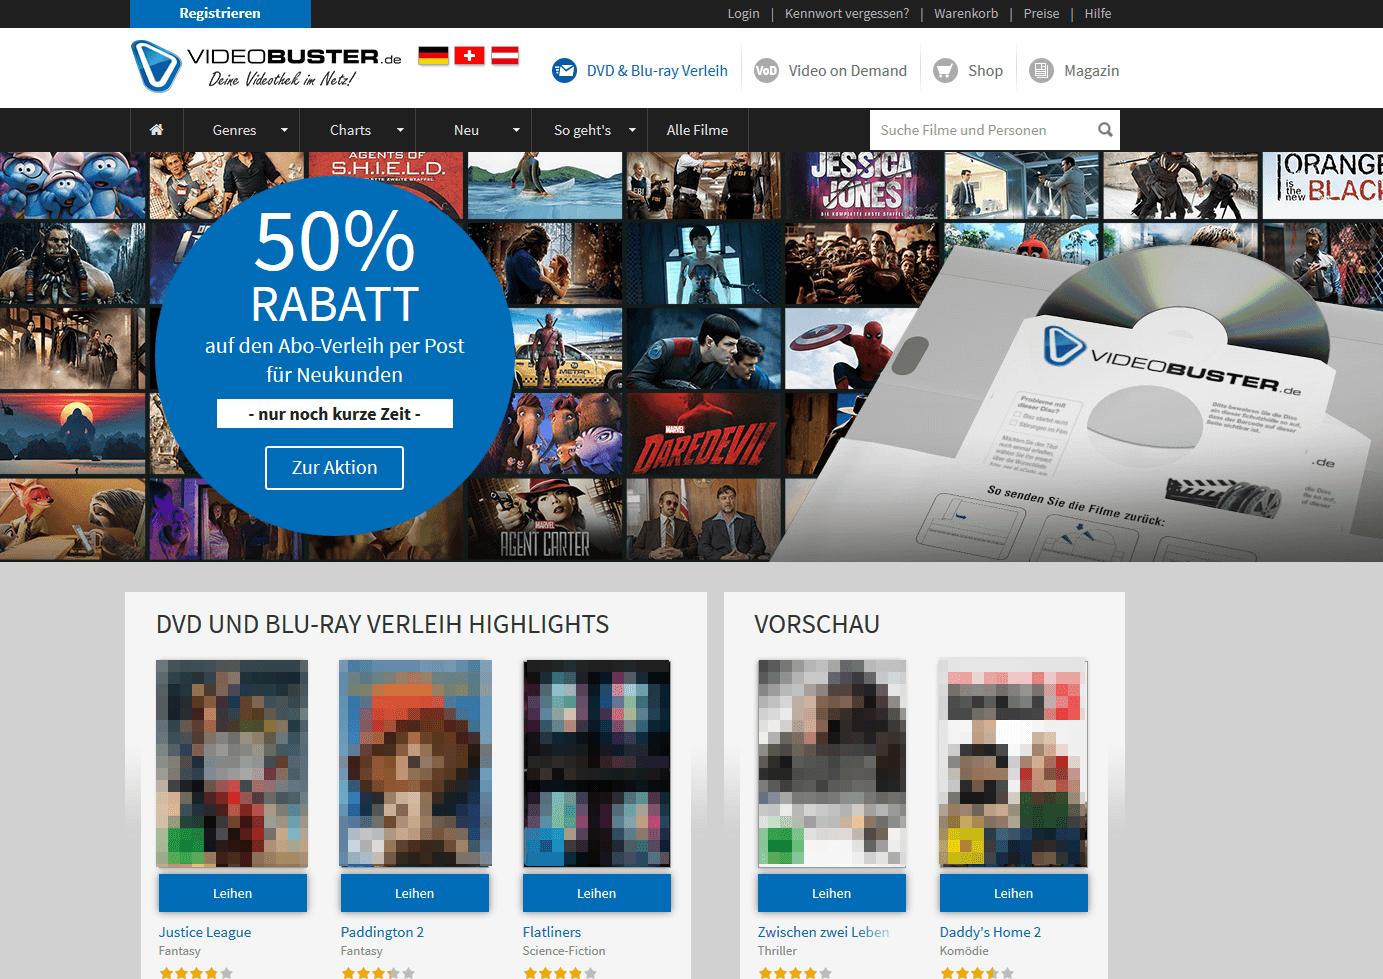The height and width of the screenshot is (979, 1383).
Task: Open the Flatliners title link
Action: (x=551, y=932)
